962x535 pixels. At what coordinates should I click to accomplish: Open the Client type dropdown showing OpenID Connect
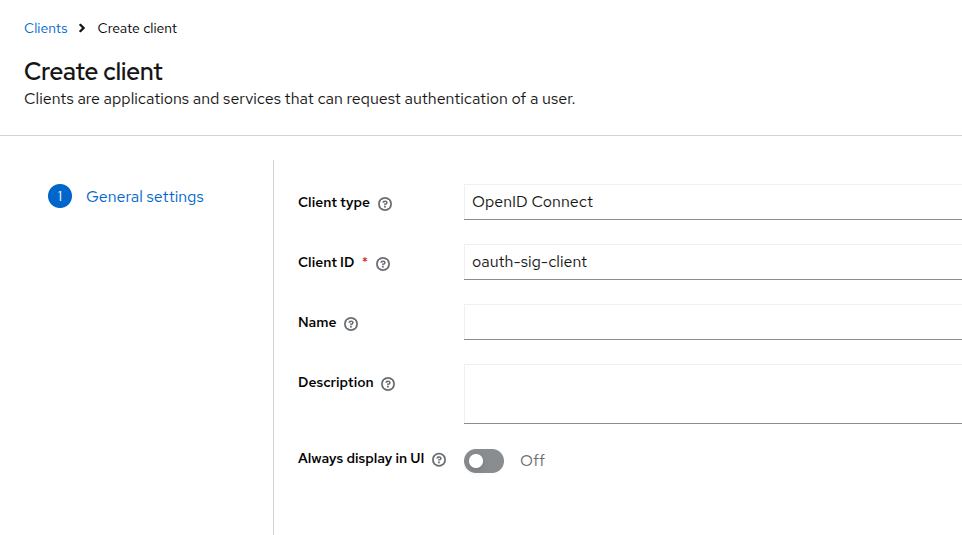713,202
